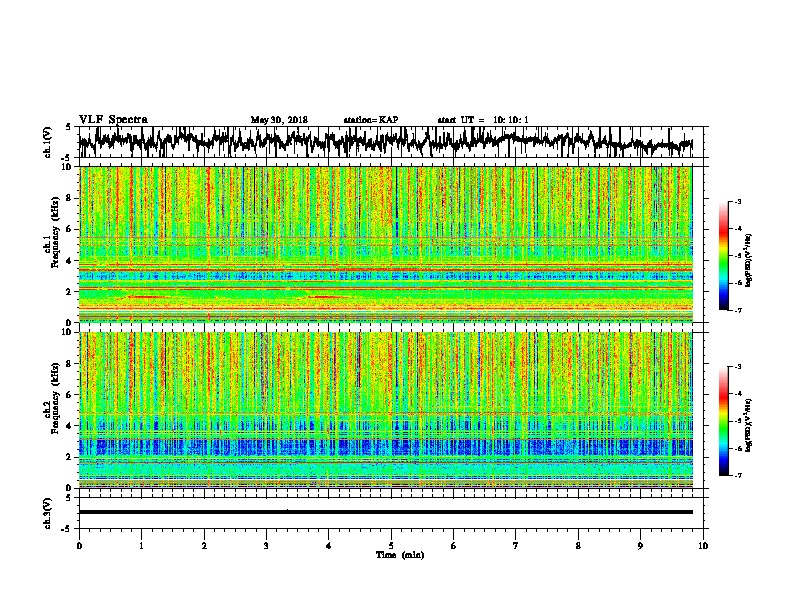Click the "10" tick on the time axis
The width and height of the screenshot is (792, 612).
point(703,546)
